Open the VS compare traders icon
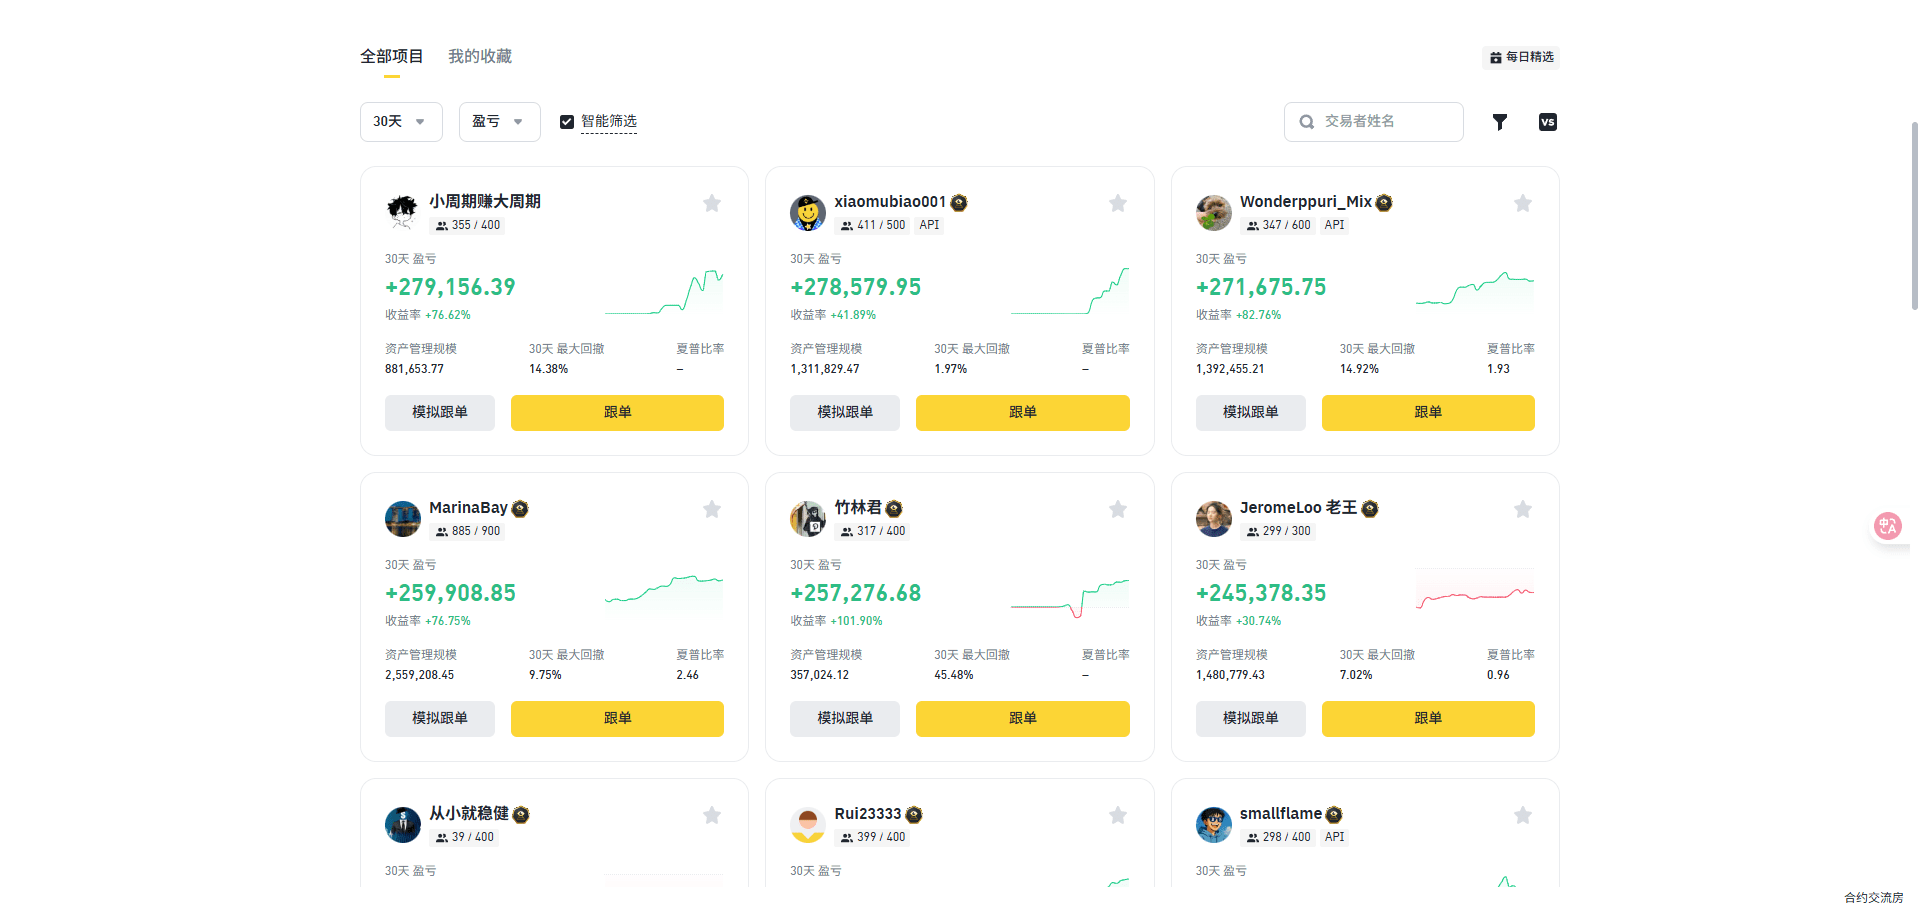The width and height of the screenshot is (1920, 911). pyautogui.click(x=1547, y=122)
